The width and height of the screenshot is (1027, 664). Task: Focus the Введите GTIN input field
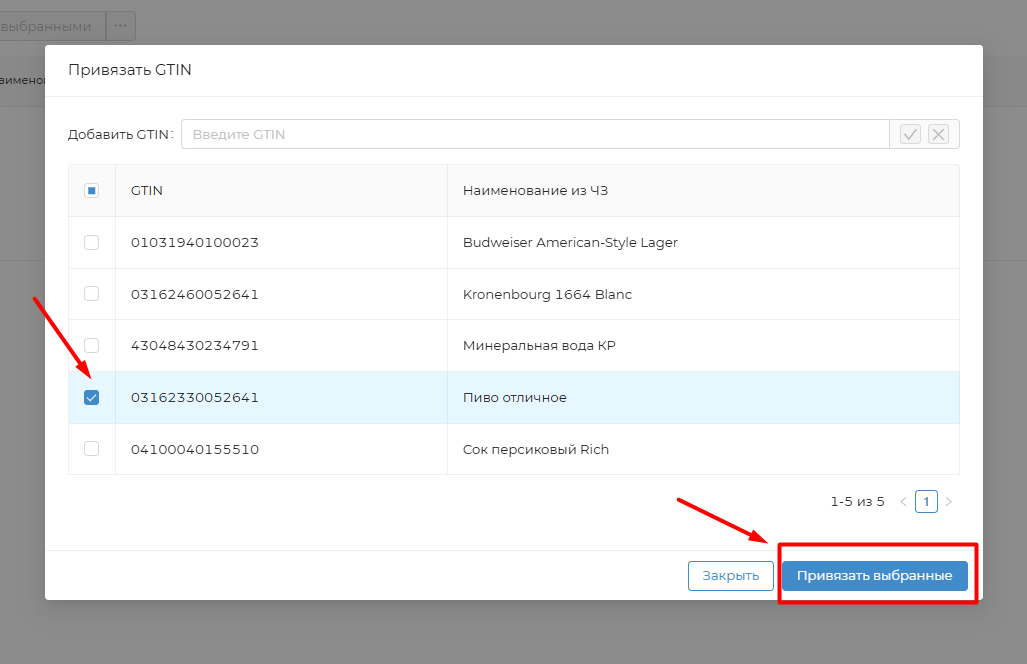[x=535, y=134]
